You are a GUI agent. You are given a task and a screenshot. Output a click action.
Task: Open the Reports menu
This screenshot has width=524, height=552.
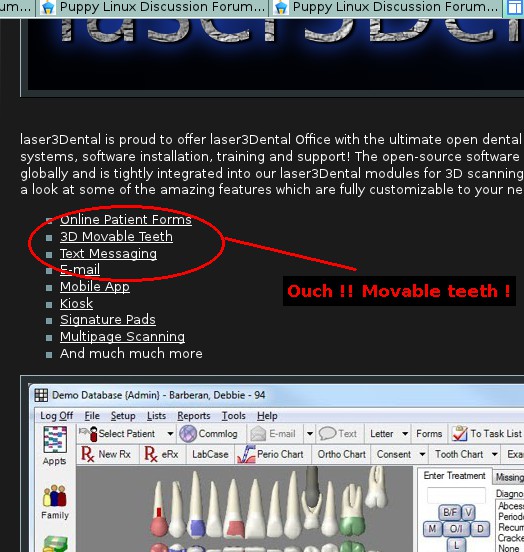pyautogui.click(x=194, y=416)
